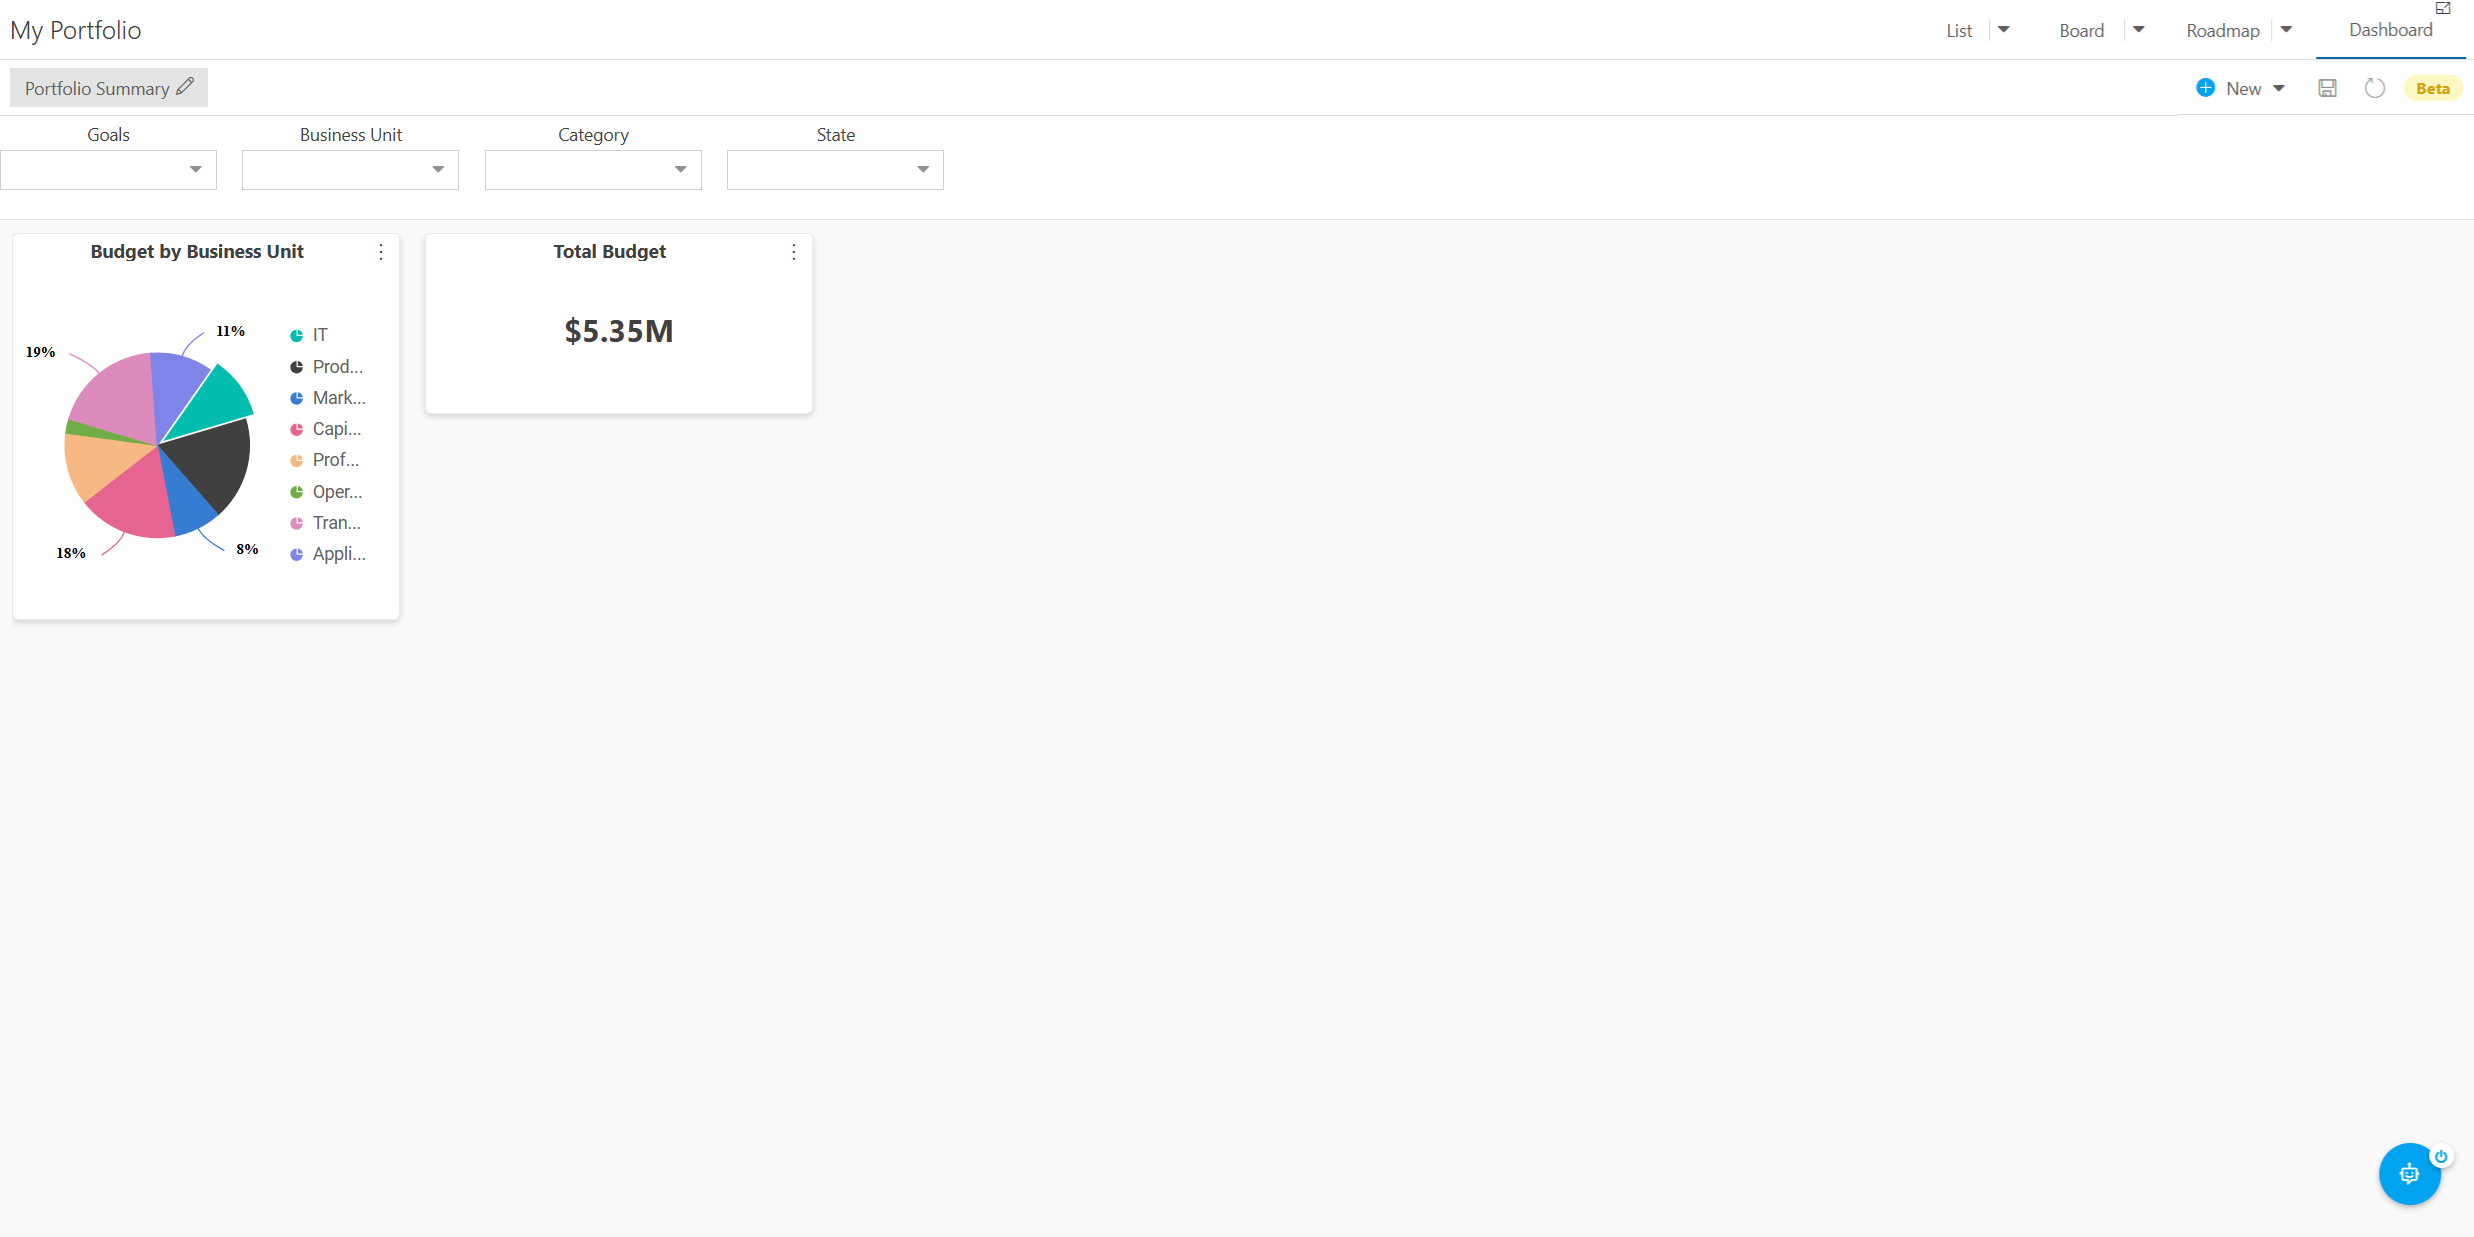Open the chatbot assistant floating button

pos(2409,1174)
